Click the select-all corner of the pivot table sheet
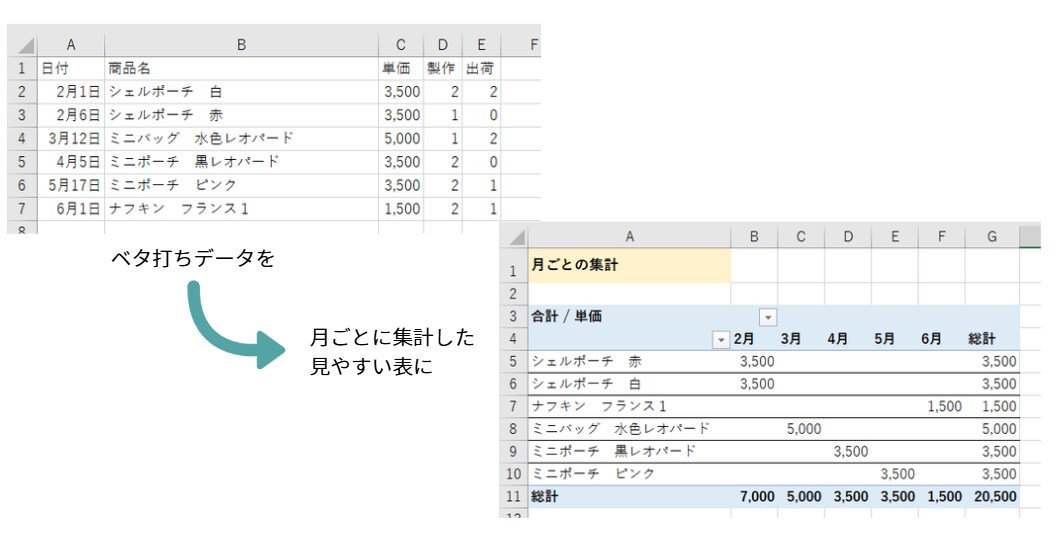 (515, 237)
